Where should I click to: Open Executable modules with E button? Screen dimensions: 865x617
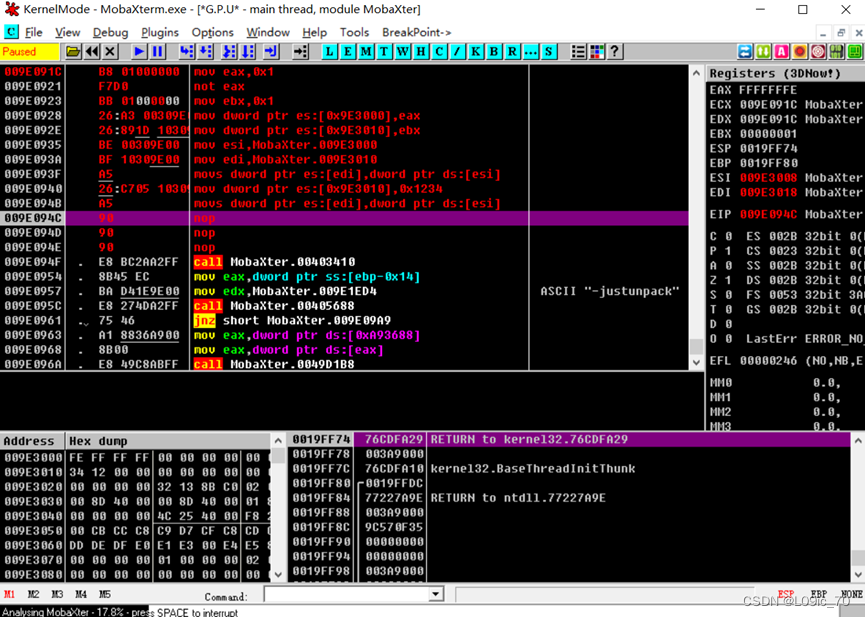[348, 52]
